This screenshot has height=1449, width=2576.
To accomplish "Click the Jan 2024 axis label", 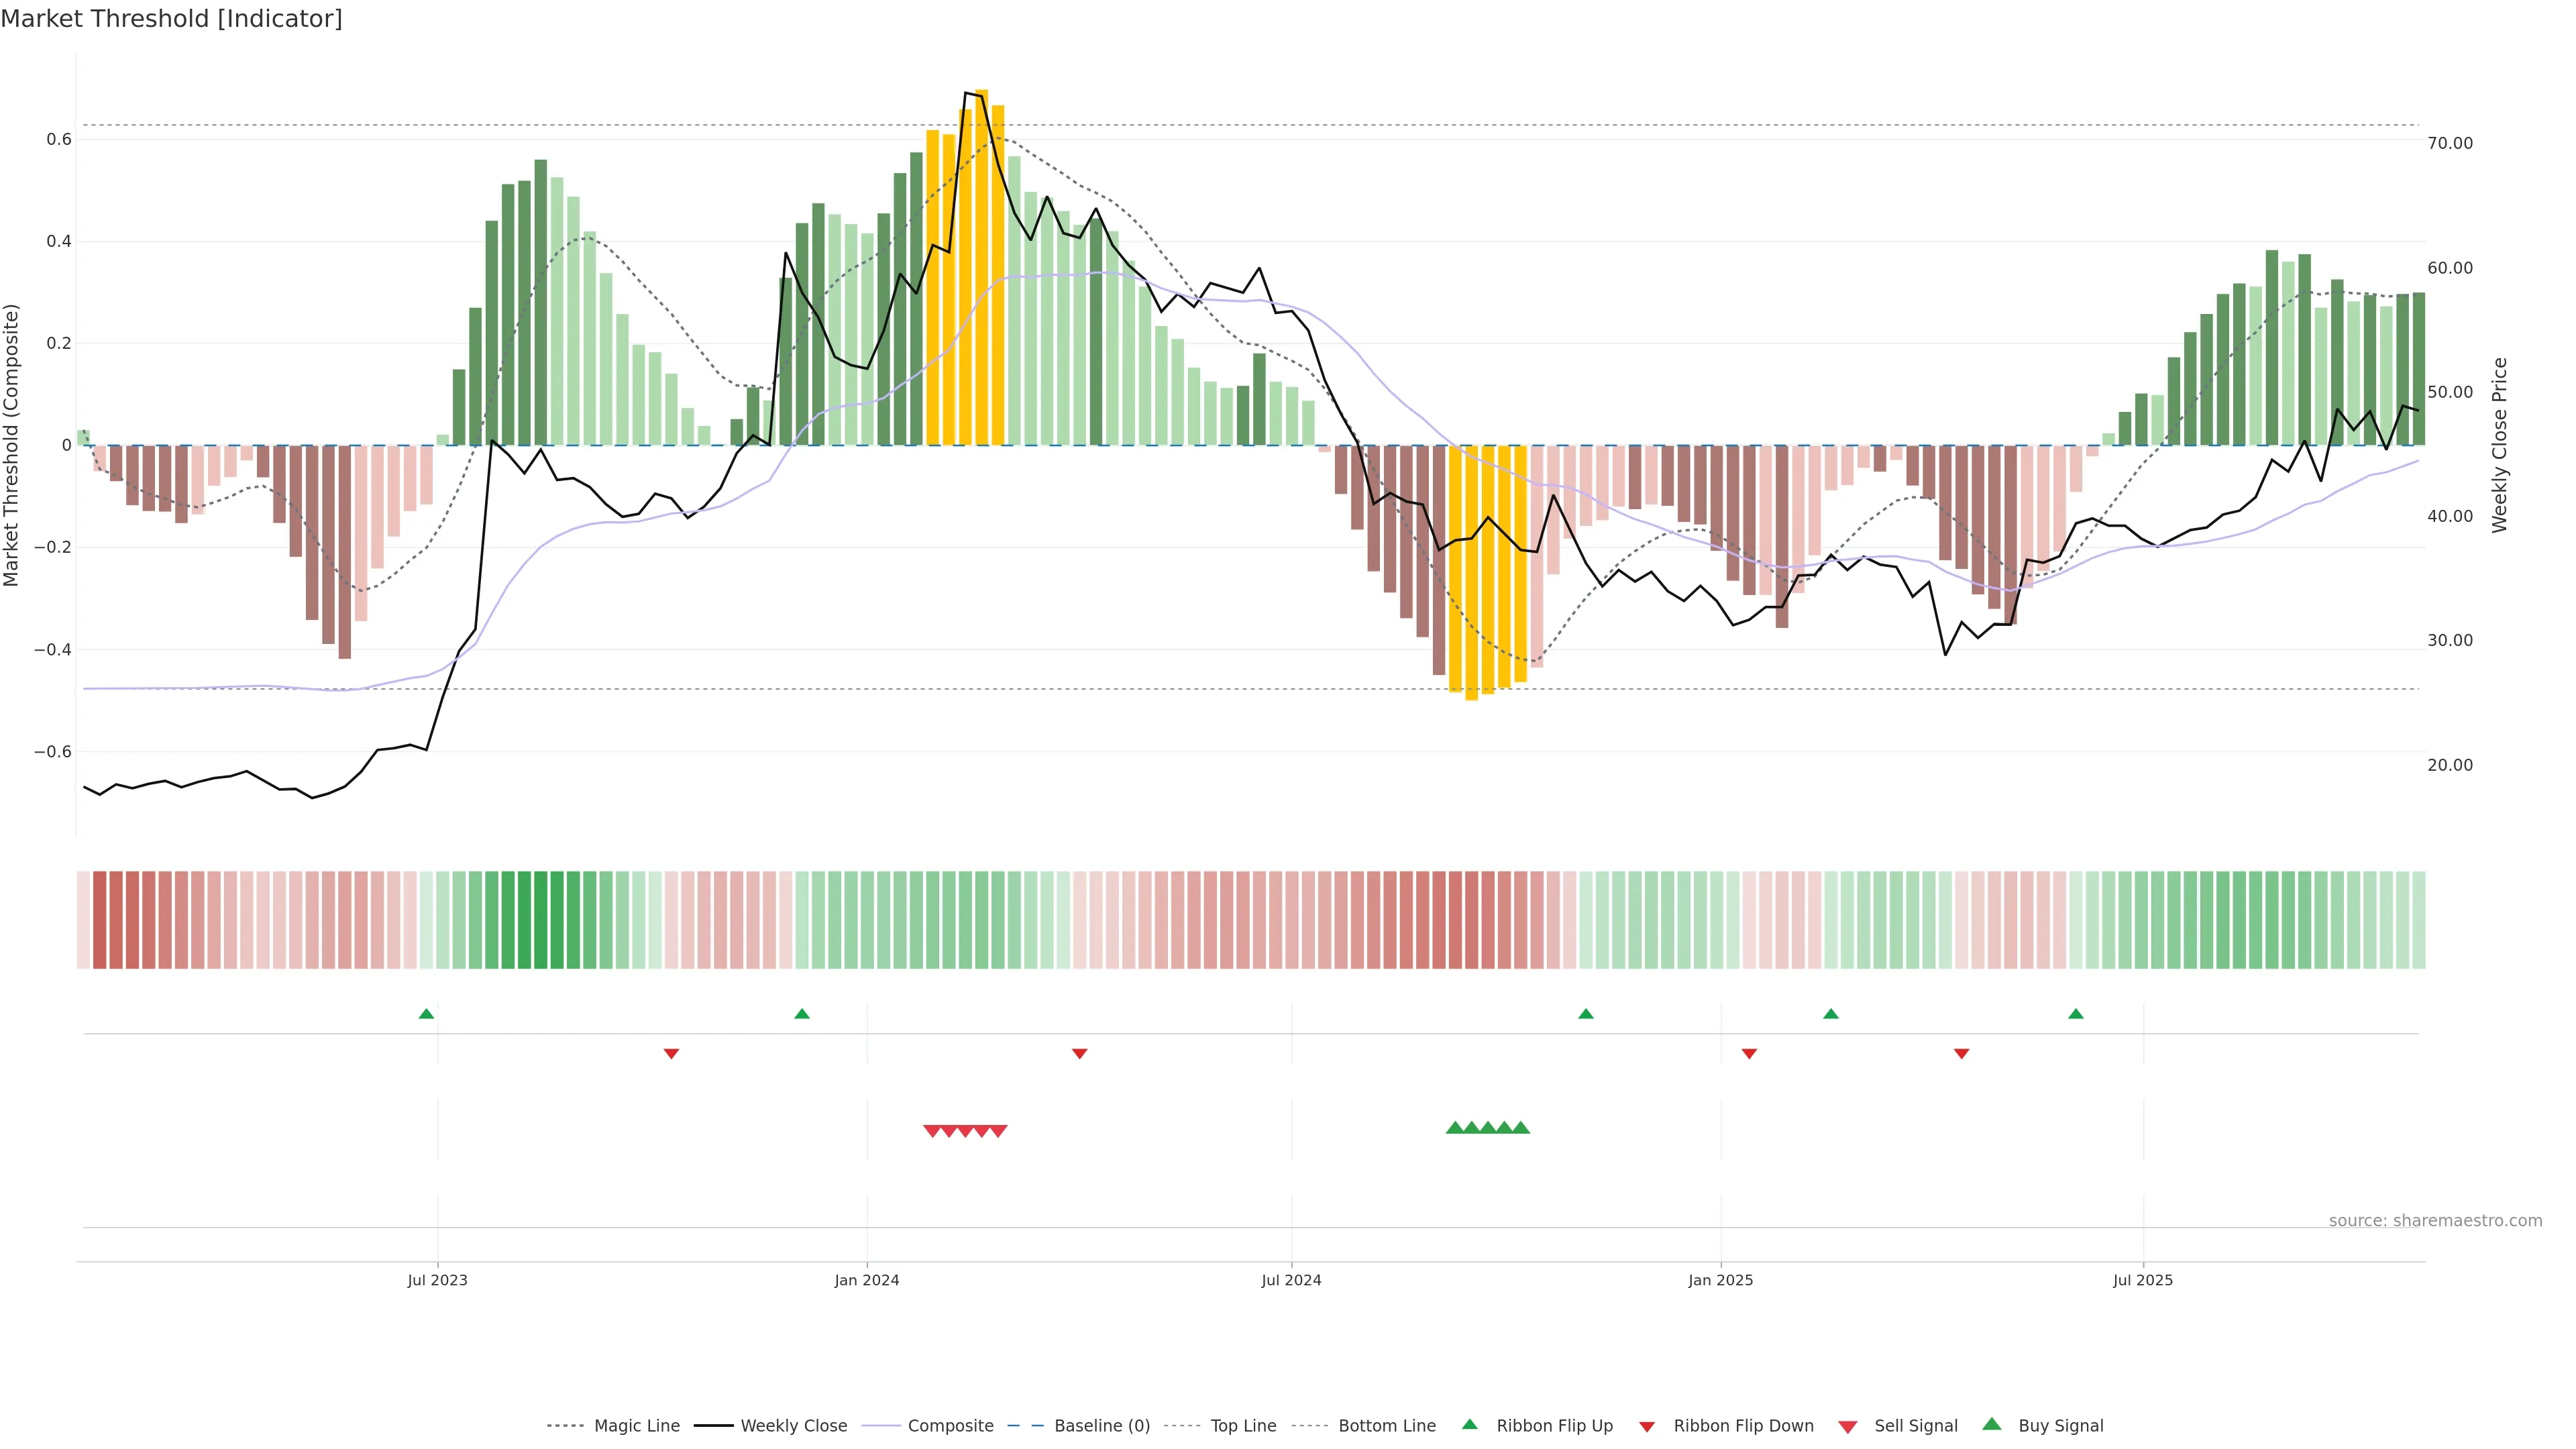I will [x=867, y=1280].
